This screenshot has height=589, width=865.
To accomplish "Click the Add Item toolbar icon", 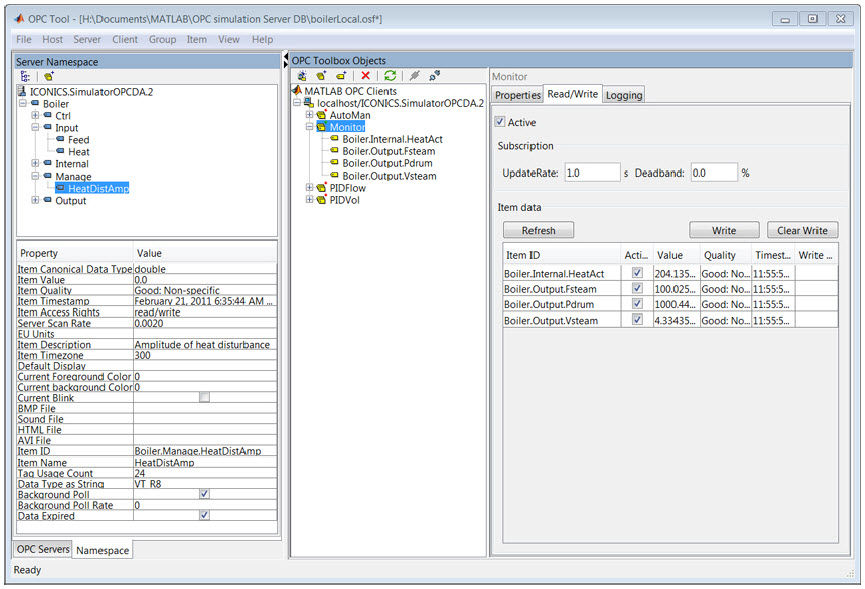I will 341,75.
